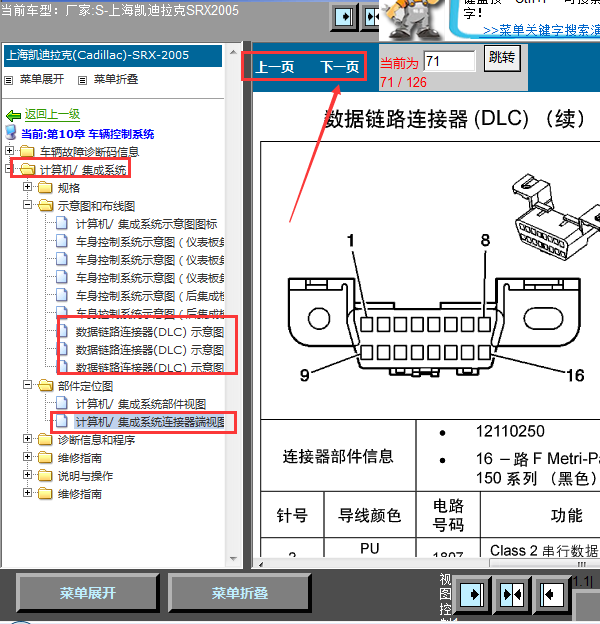Click top toolbar collapse-center arrows icon
The width and height of the screenshot is (600, 624).
point(371,17)
